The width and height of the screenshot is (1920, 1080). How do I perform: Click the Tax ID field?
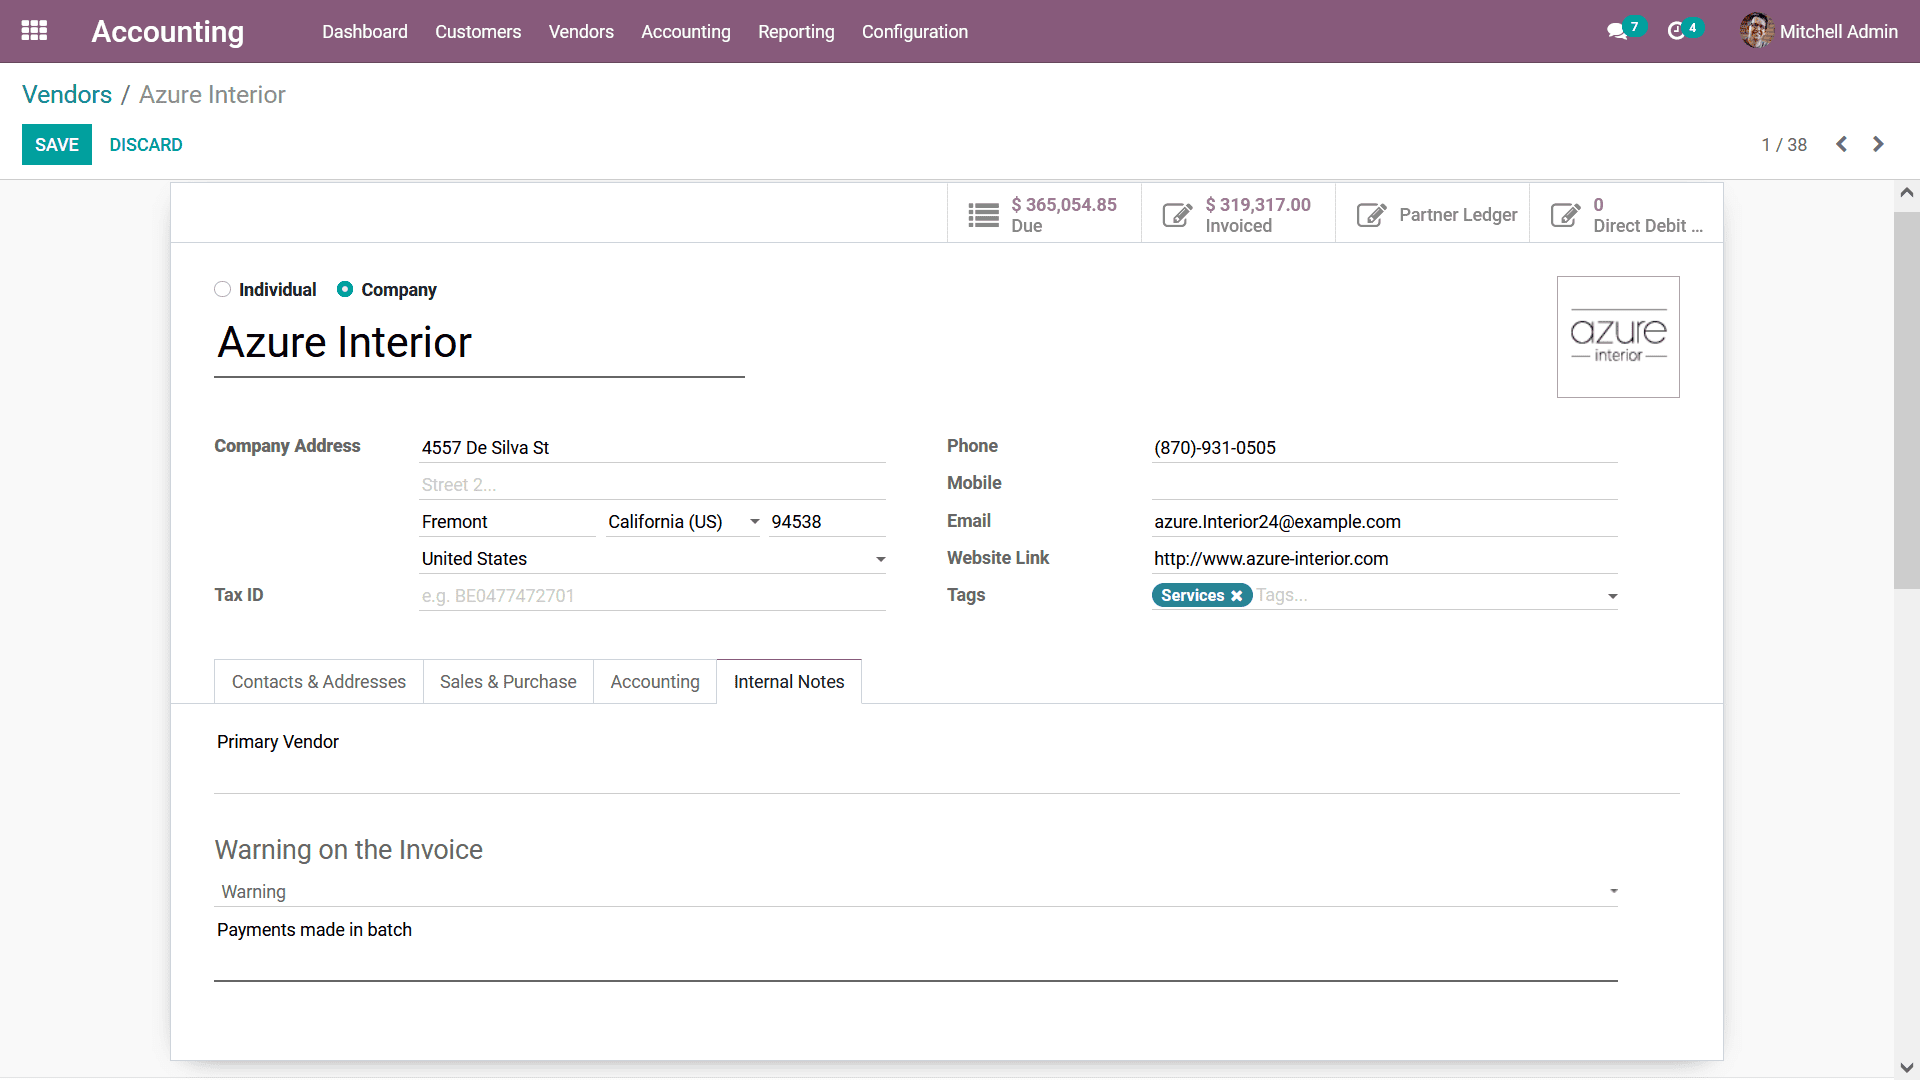click(652, 596)
